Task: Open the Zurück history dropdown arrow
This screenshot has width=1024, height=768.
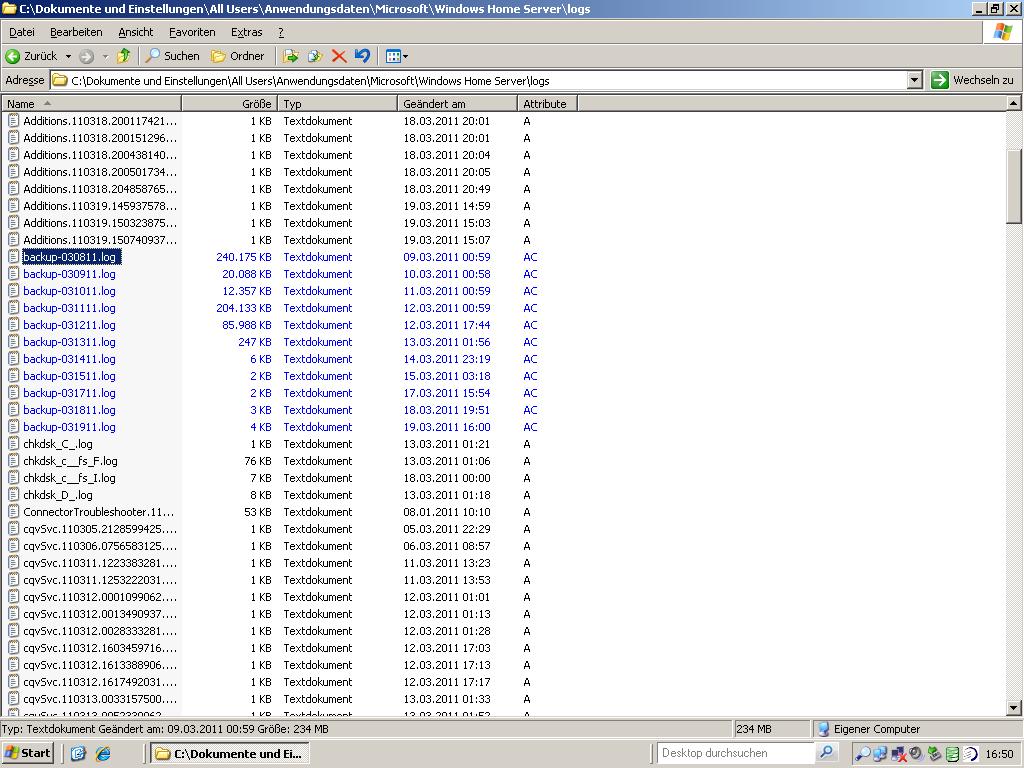Action: pyautogui.click(x=68, y=56)
